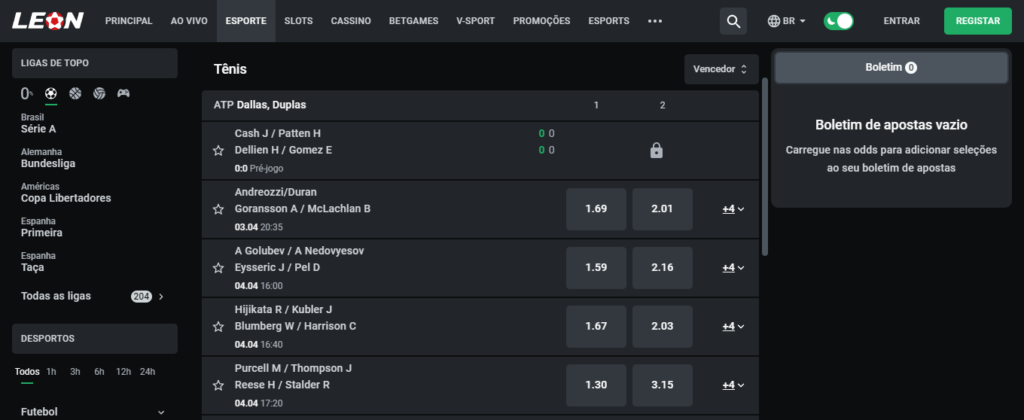Image resolution: width=1024 pixels, height=420 pixels.
Task: Open the three-dots more menu
Action: 655,21
